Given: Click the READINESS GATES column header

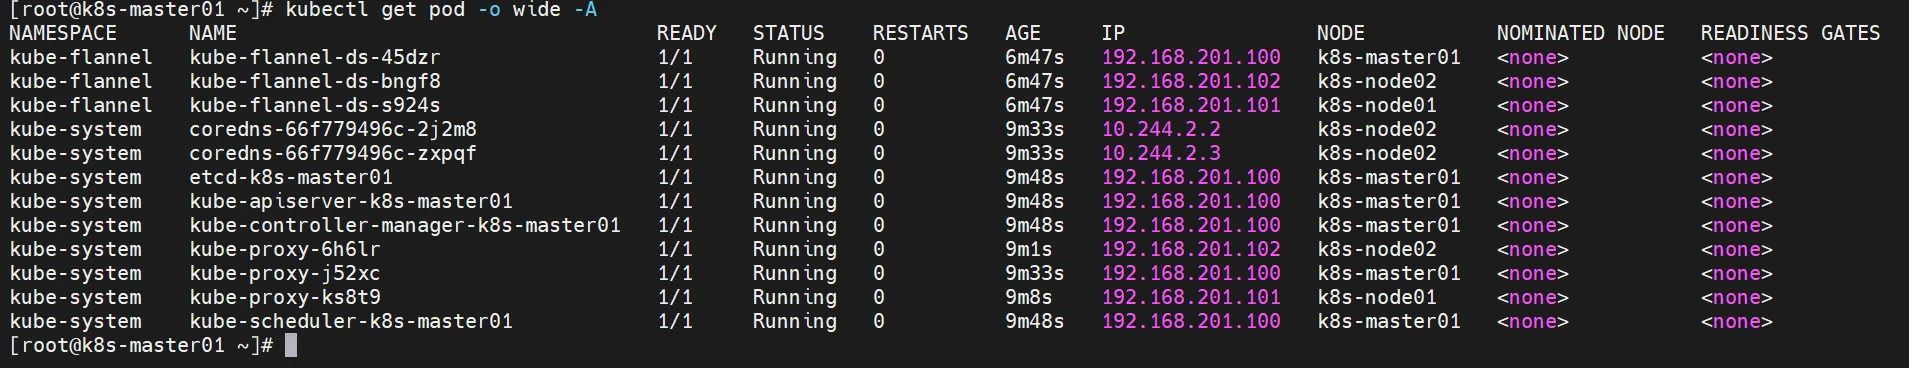Looking at the screenshot, I should point(1790,33).
